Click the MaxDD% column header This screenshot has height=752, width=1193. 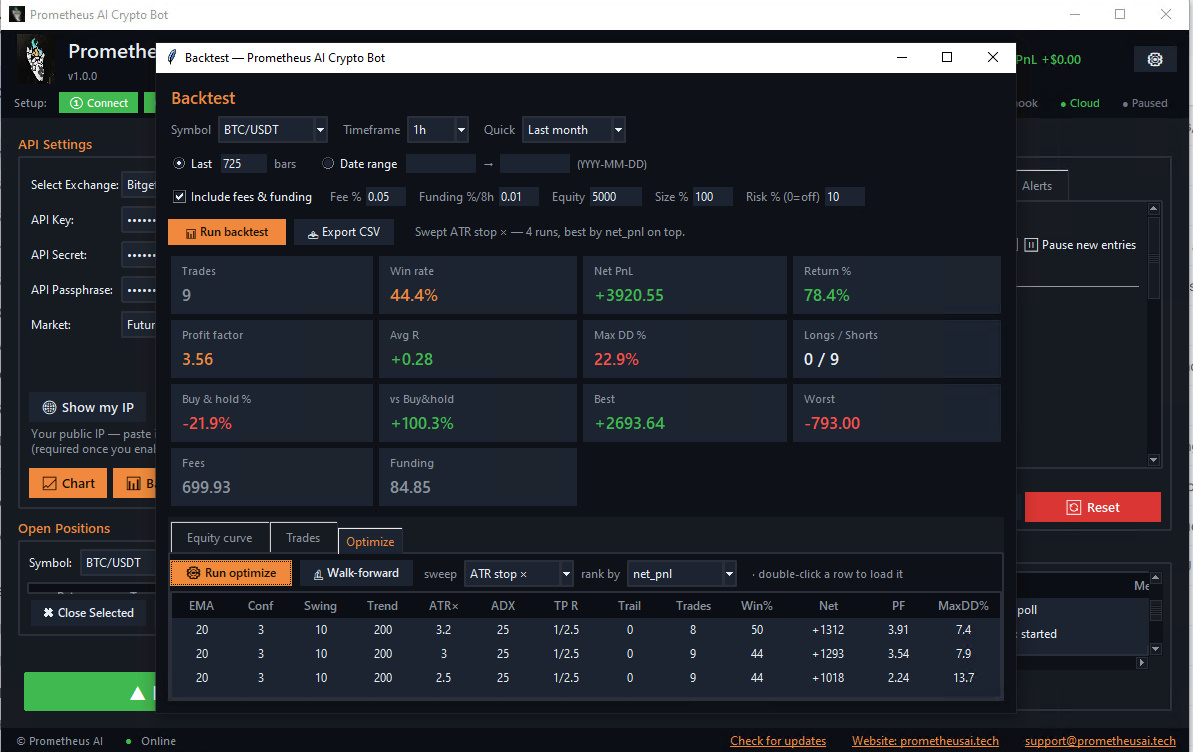(x=962, y=606)
